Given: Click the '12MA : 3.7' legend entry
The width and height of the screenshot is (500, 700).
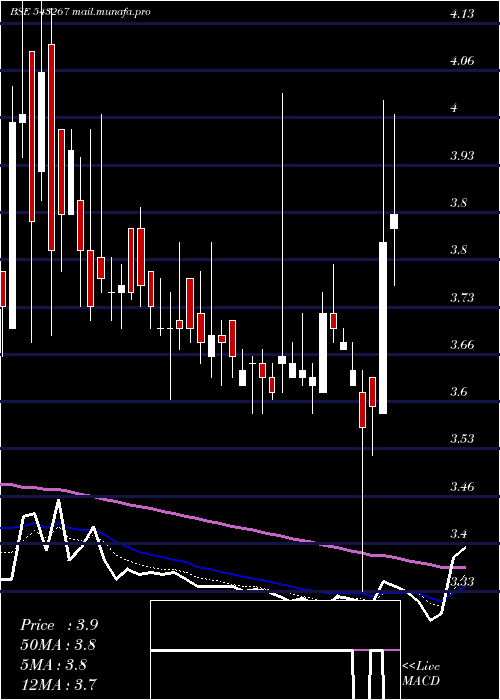Looking at the screenshot, I should 58,684.
